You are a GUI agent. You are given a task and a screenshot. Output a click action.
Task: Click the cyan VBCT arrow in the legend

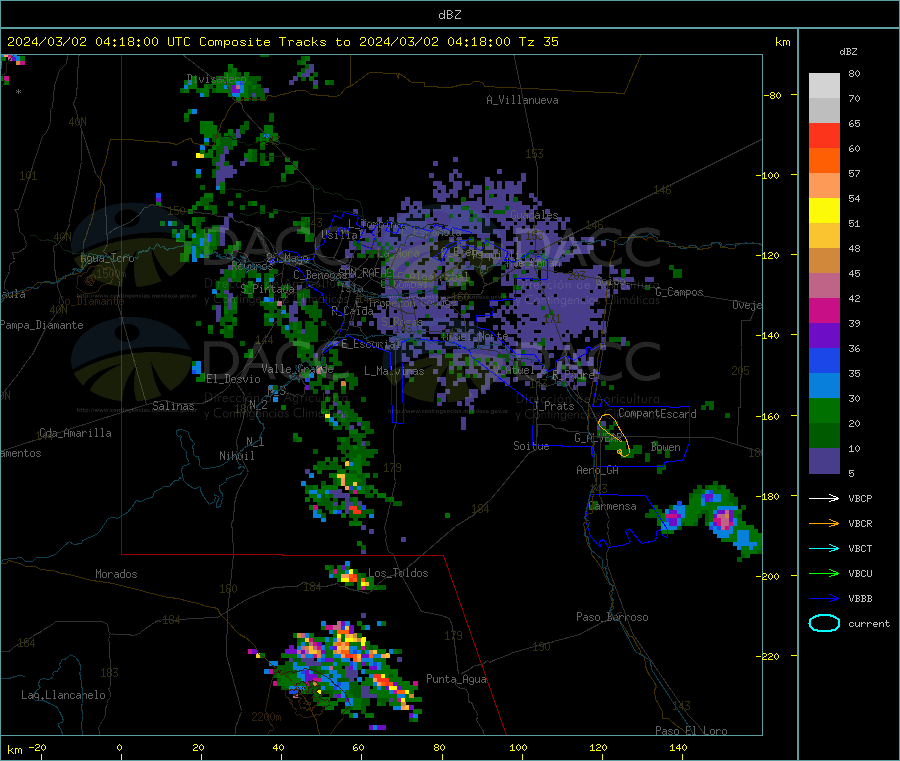coord(824,549)
